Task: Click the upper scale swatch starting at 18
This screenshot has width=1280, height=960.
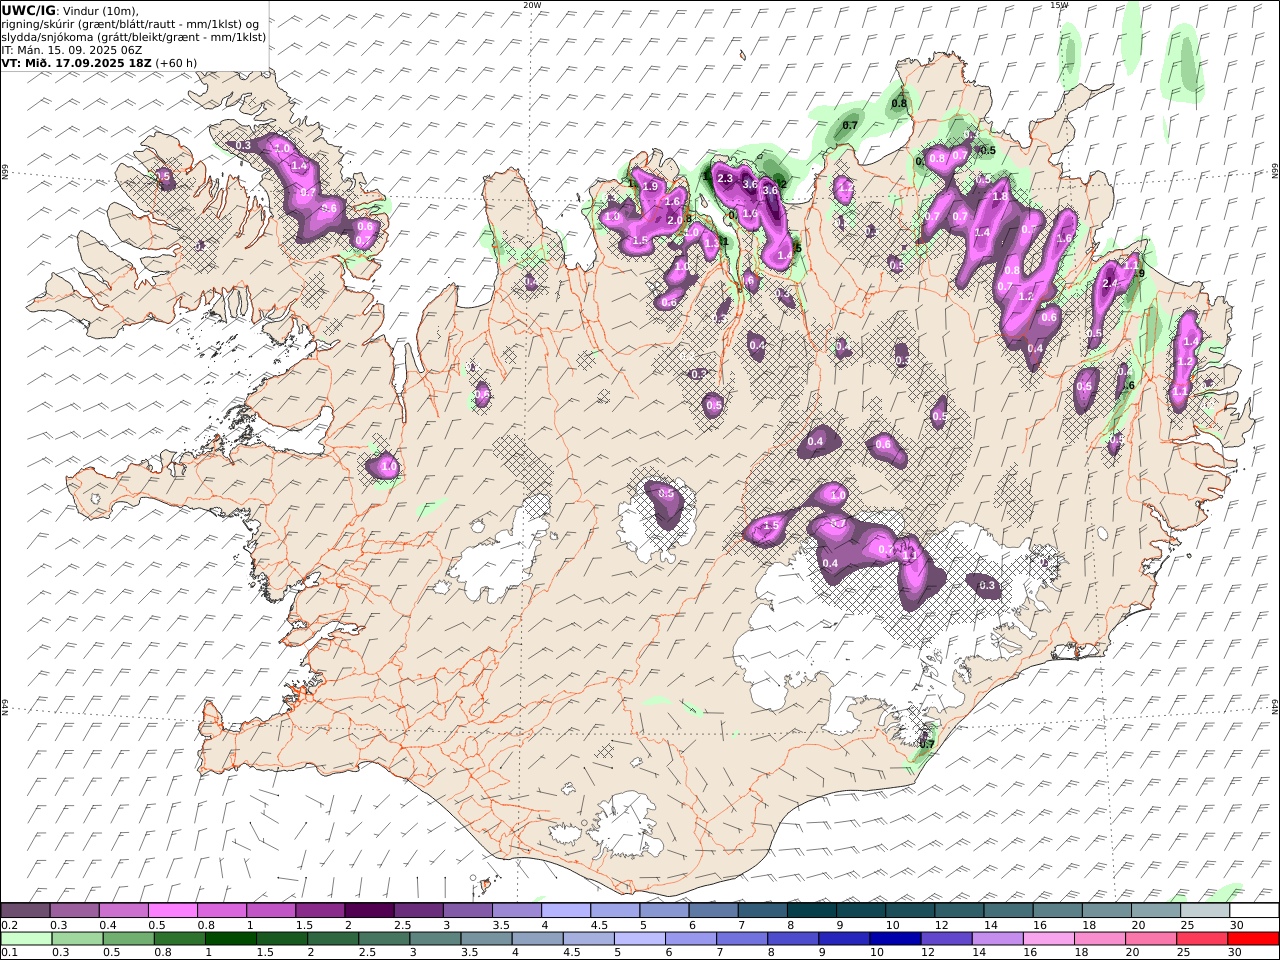Action: (1106, 911)
